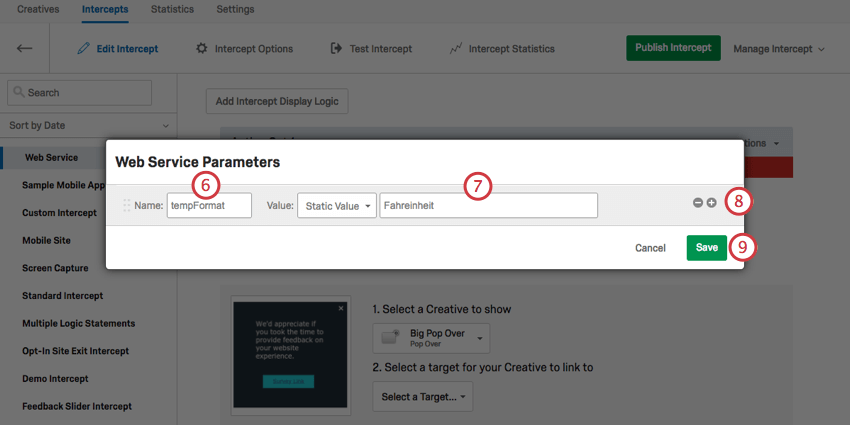Expand the Manage Intercept menu
850x425 pixels.
(x=778, y=49)
